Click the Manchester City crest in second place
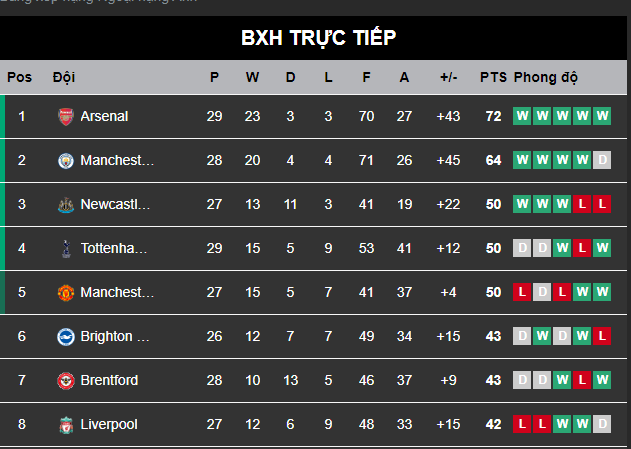 coord(66,161)
